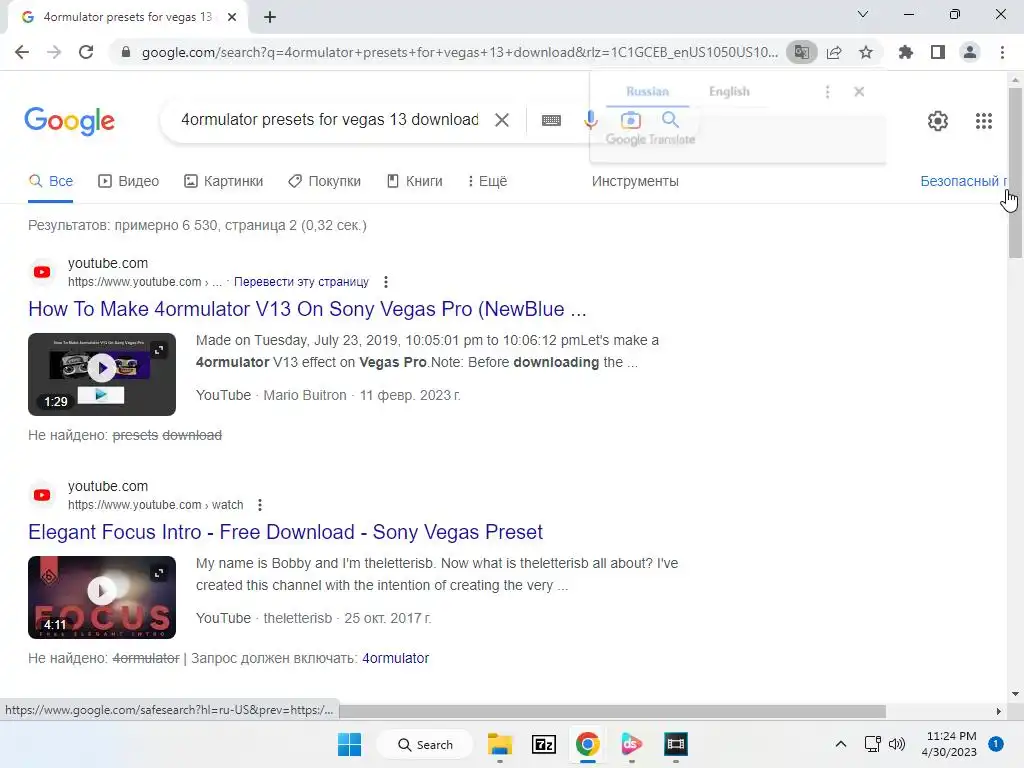The image size is (1024, 768).
Task: Click Перевести эту страницу link
Action: coord(301,282)
